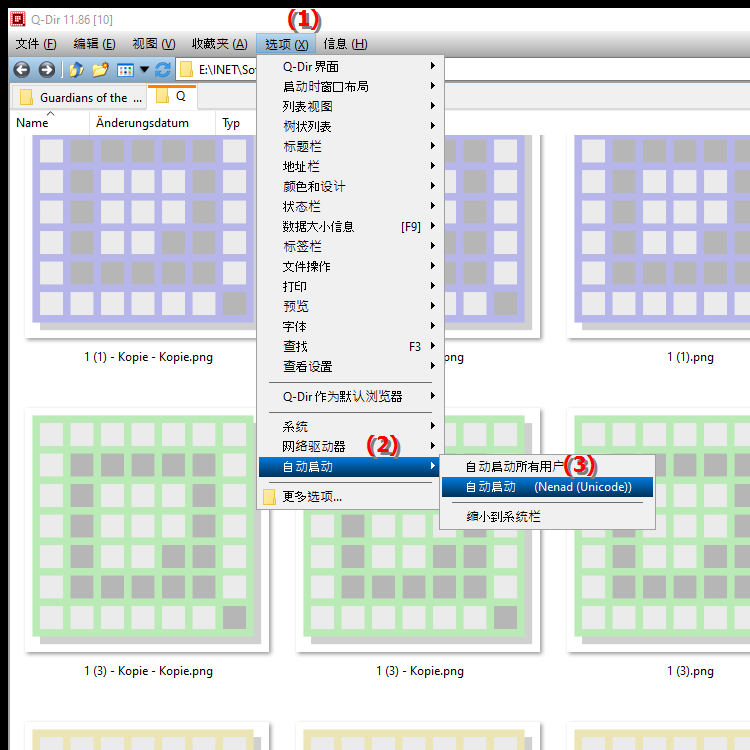Expand the 文件操作 submenu

tap(350, 266)
